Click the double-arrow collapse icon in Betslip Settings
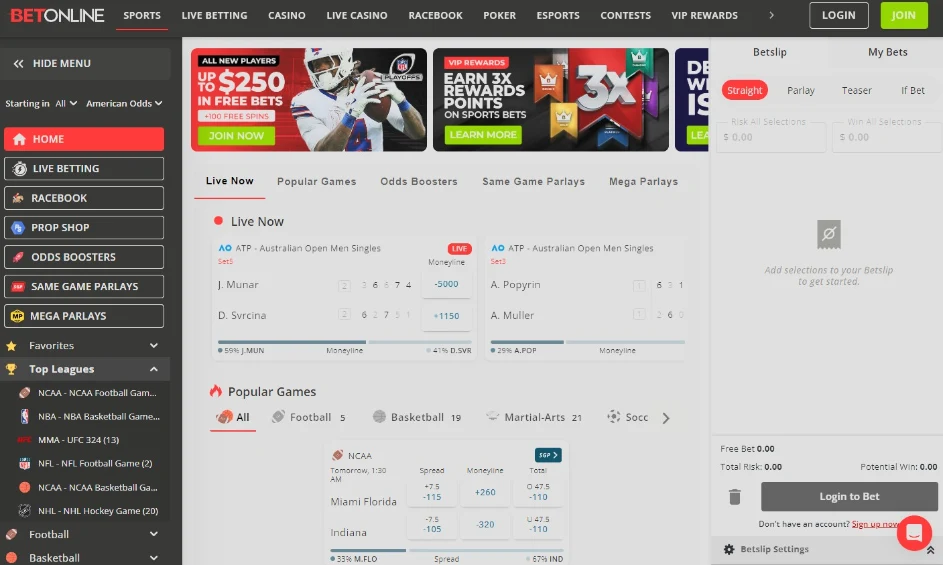The image size is (943, 565). coord(930,549)
